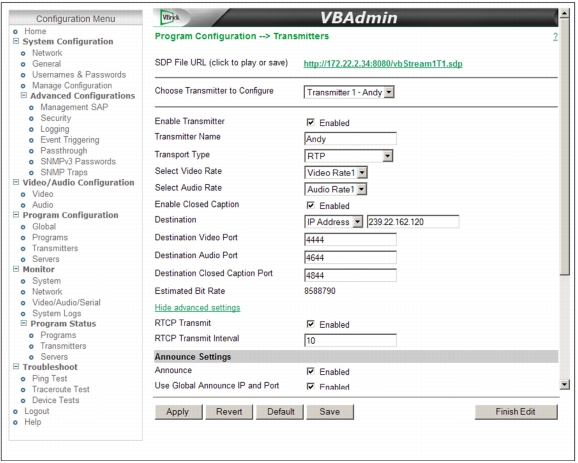Screen dimensions: 578x463
Task: Uncheck the Enable Transmitter checkbox
Action: [x=311, y=122]
